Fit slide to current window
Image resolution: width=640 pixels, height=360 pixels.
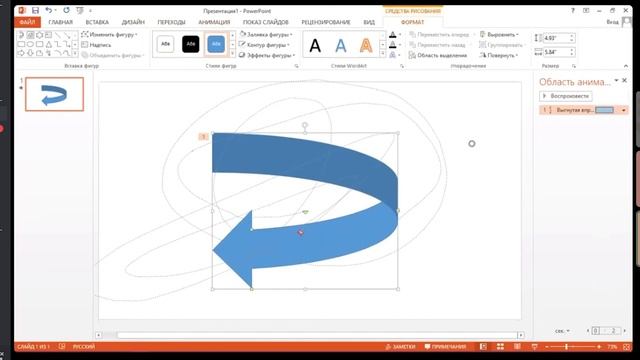tap(627, 347)
